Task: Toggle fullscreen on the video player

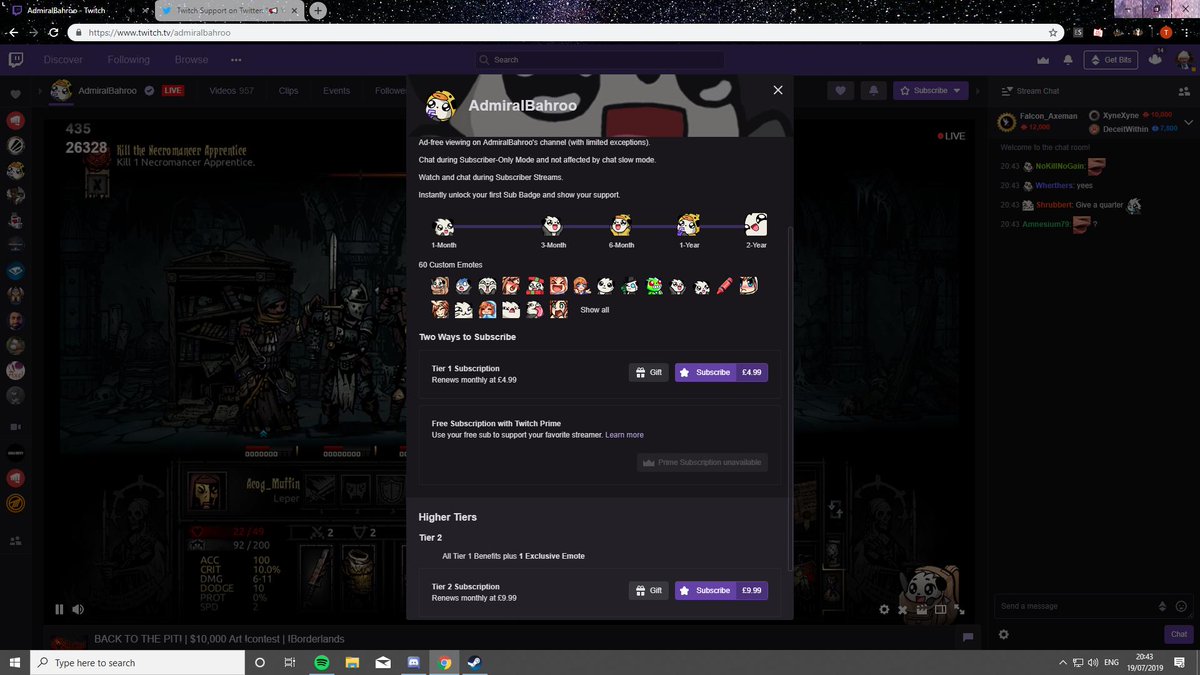Action: click(x=960, y=609)
